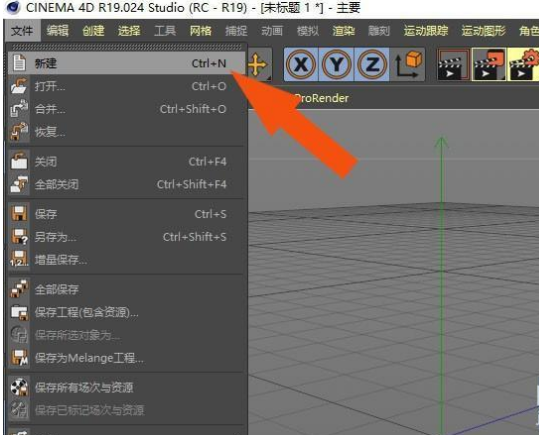This screenshot has height=435, width=539.
Task: Select the Move tool cross-arrows icon
Action: (258, 64)
